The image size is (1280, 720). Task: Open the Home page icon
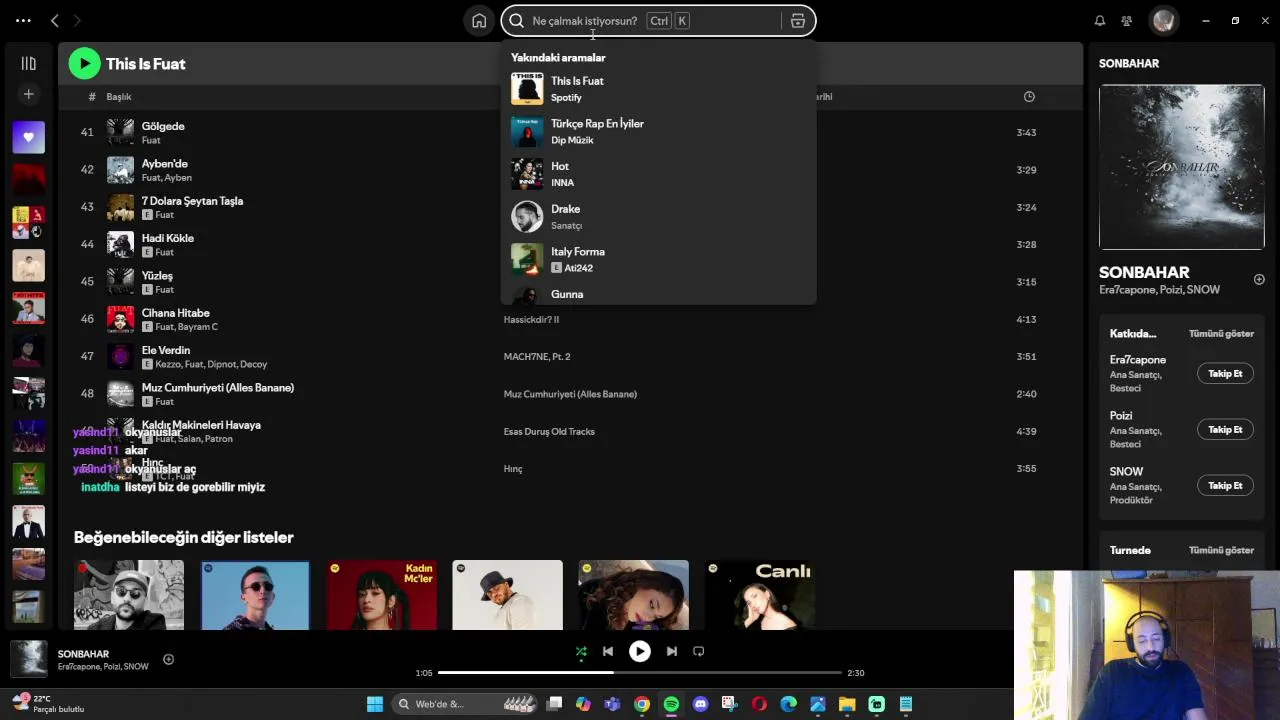(x=479, y=20)
